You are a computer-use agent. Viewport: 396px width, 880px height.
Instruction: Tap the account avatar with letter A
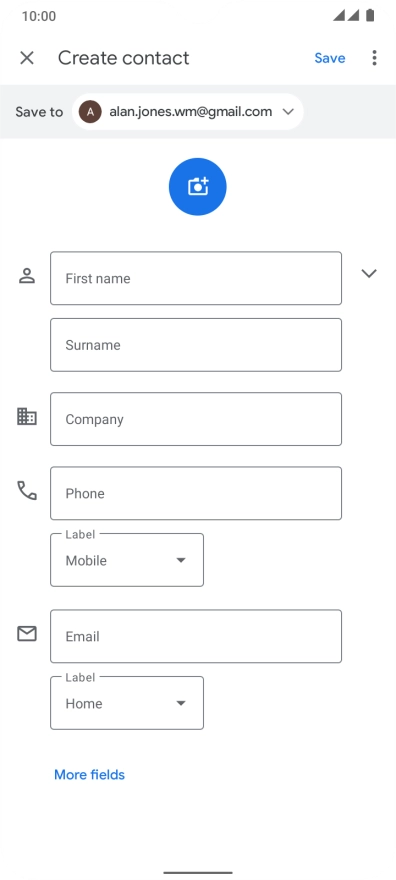tap(90, 112)
